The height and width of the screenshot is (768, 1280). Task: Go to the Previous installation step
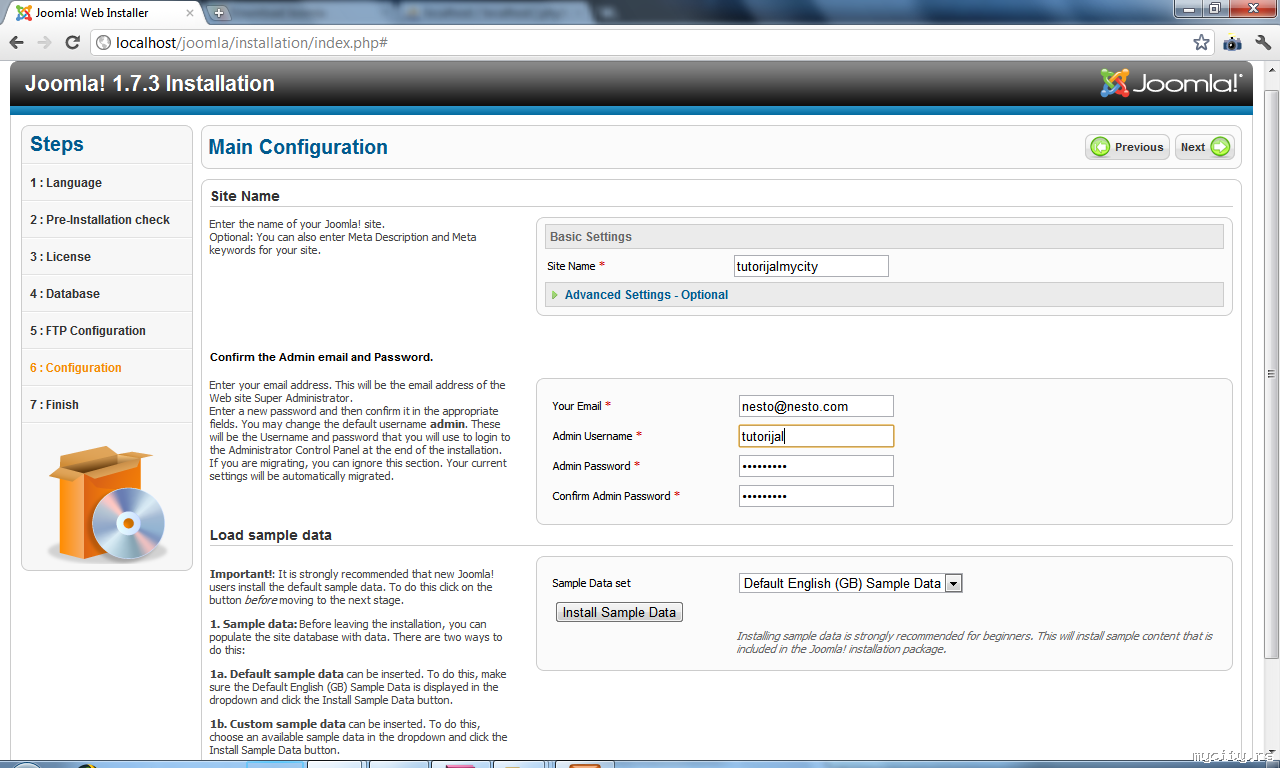[1127, 147]
